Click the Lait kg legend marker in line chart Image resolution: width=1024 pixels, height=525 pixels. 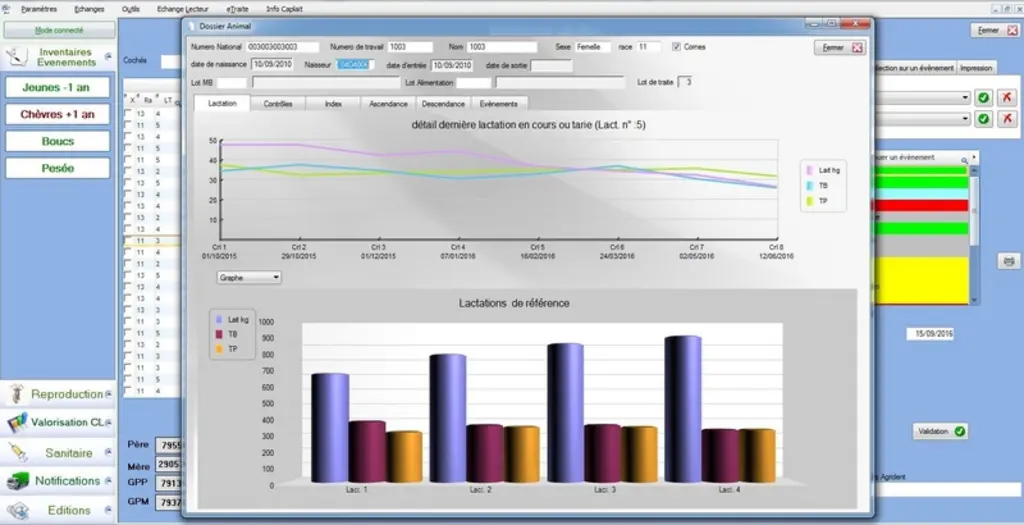pos(810,170)
